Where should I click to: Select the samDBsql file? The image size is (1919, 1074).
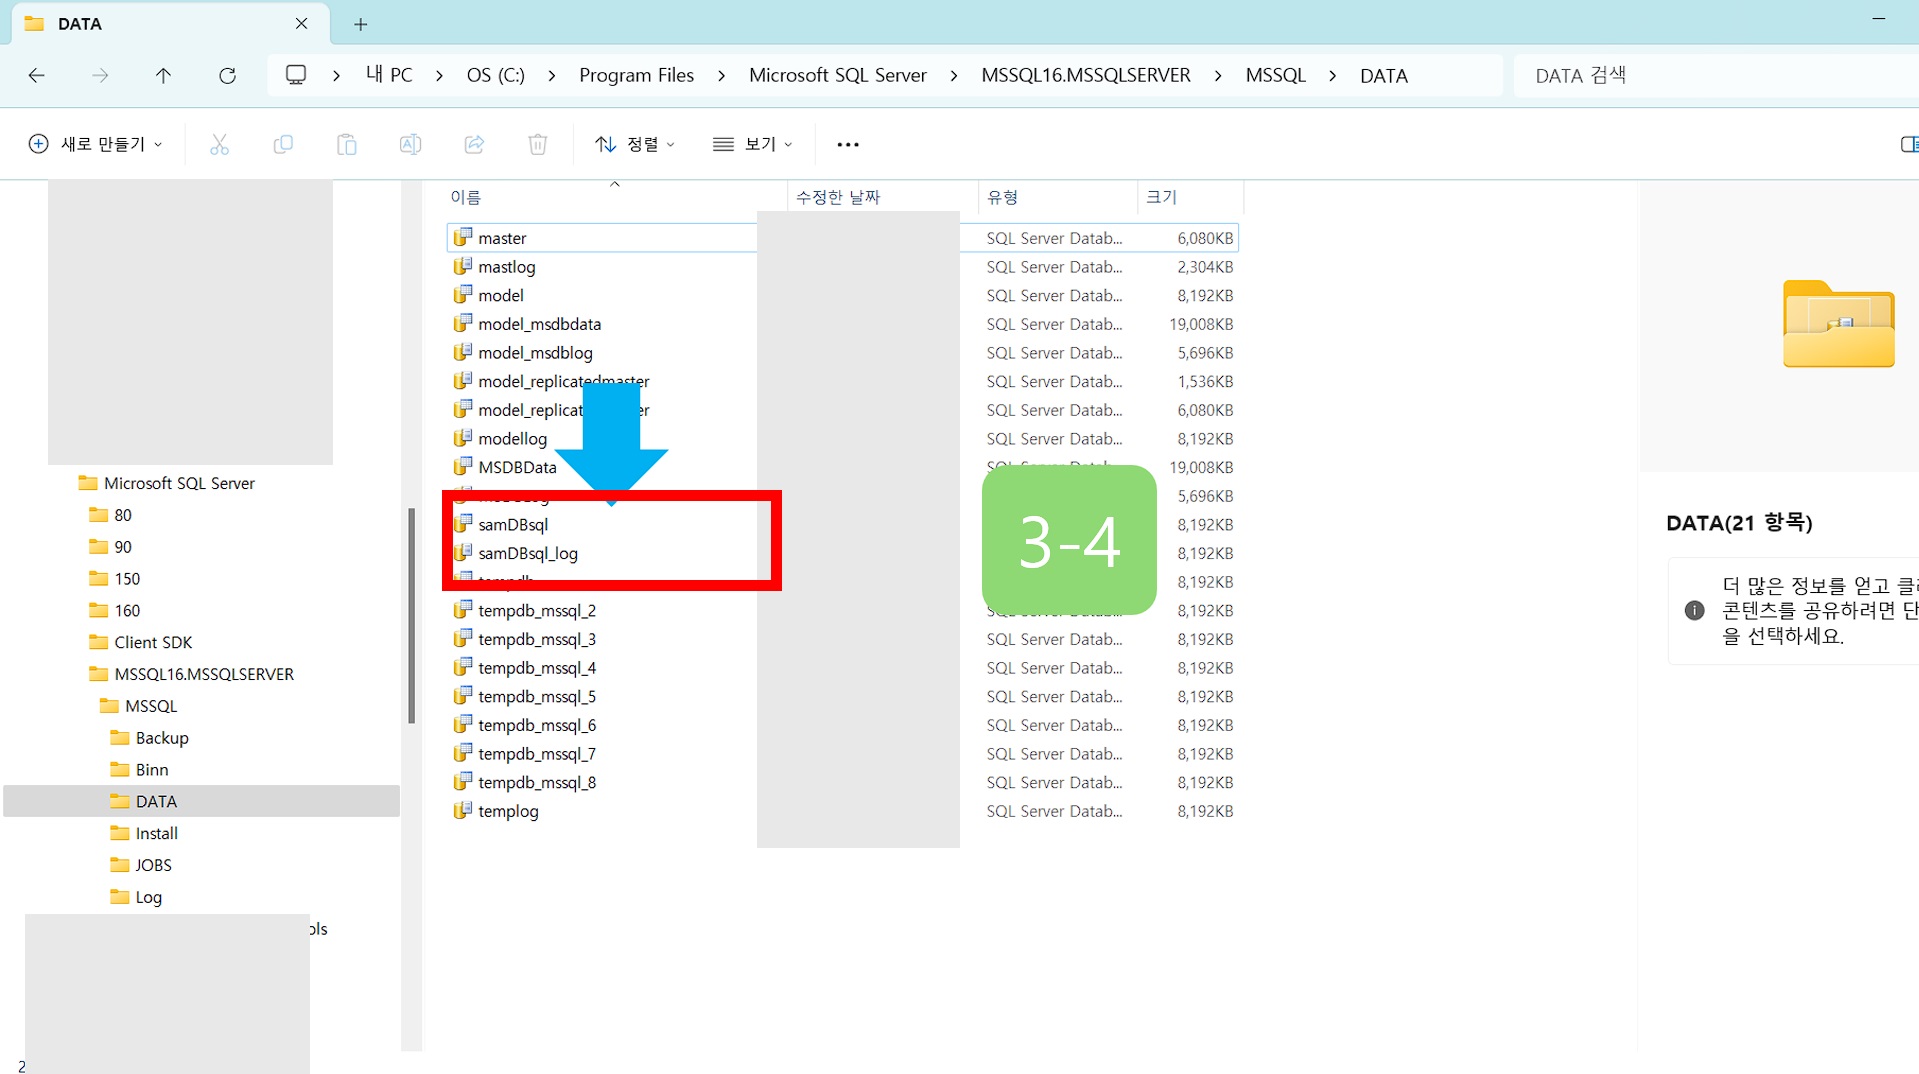pos(513,524)
